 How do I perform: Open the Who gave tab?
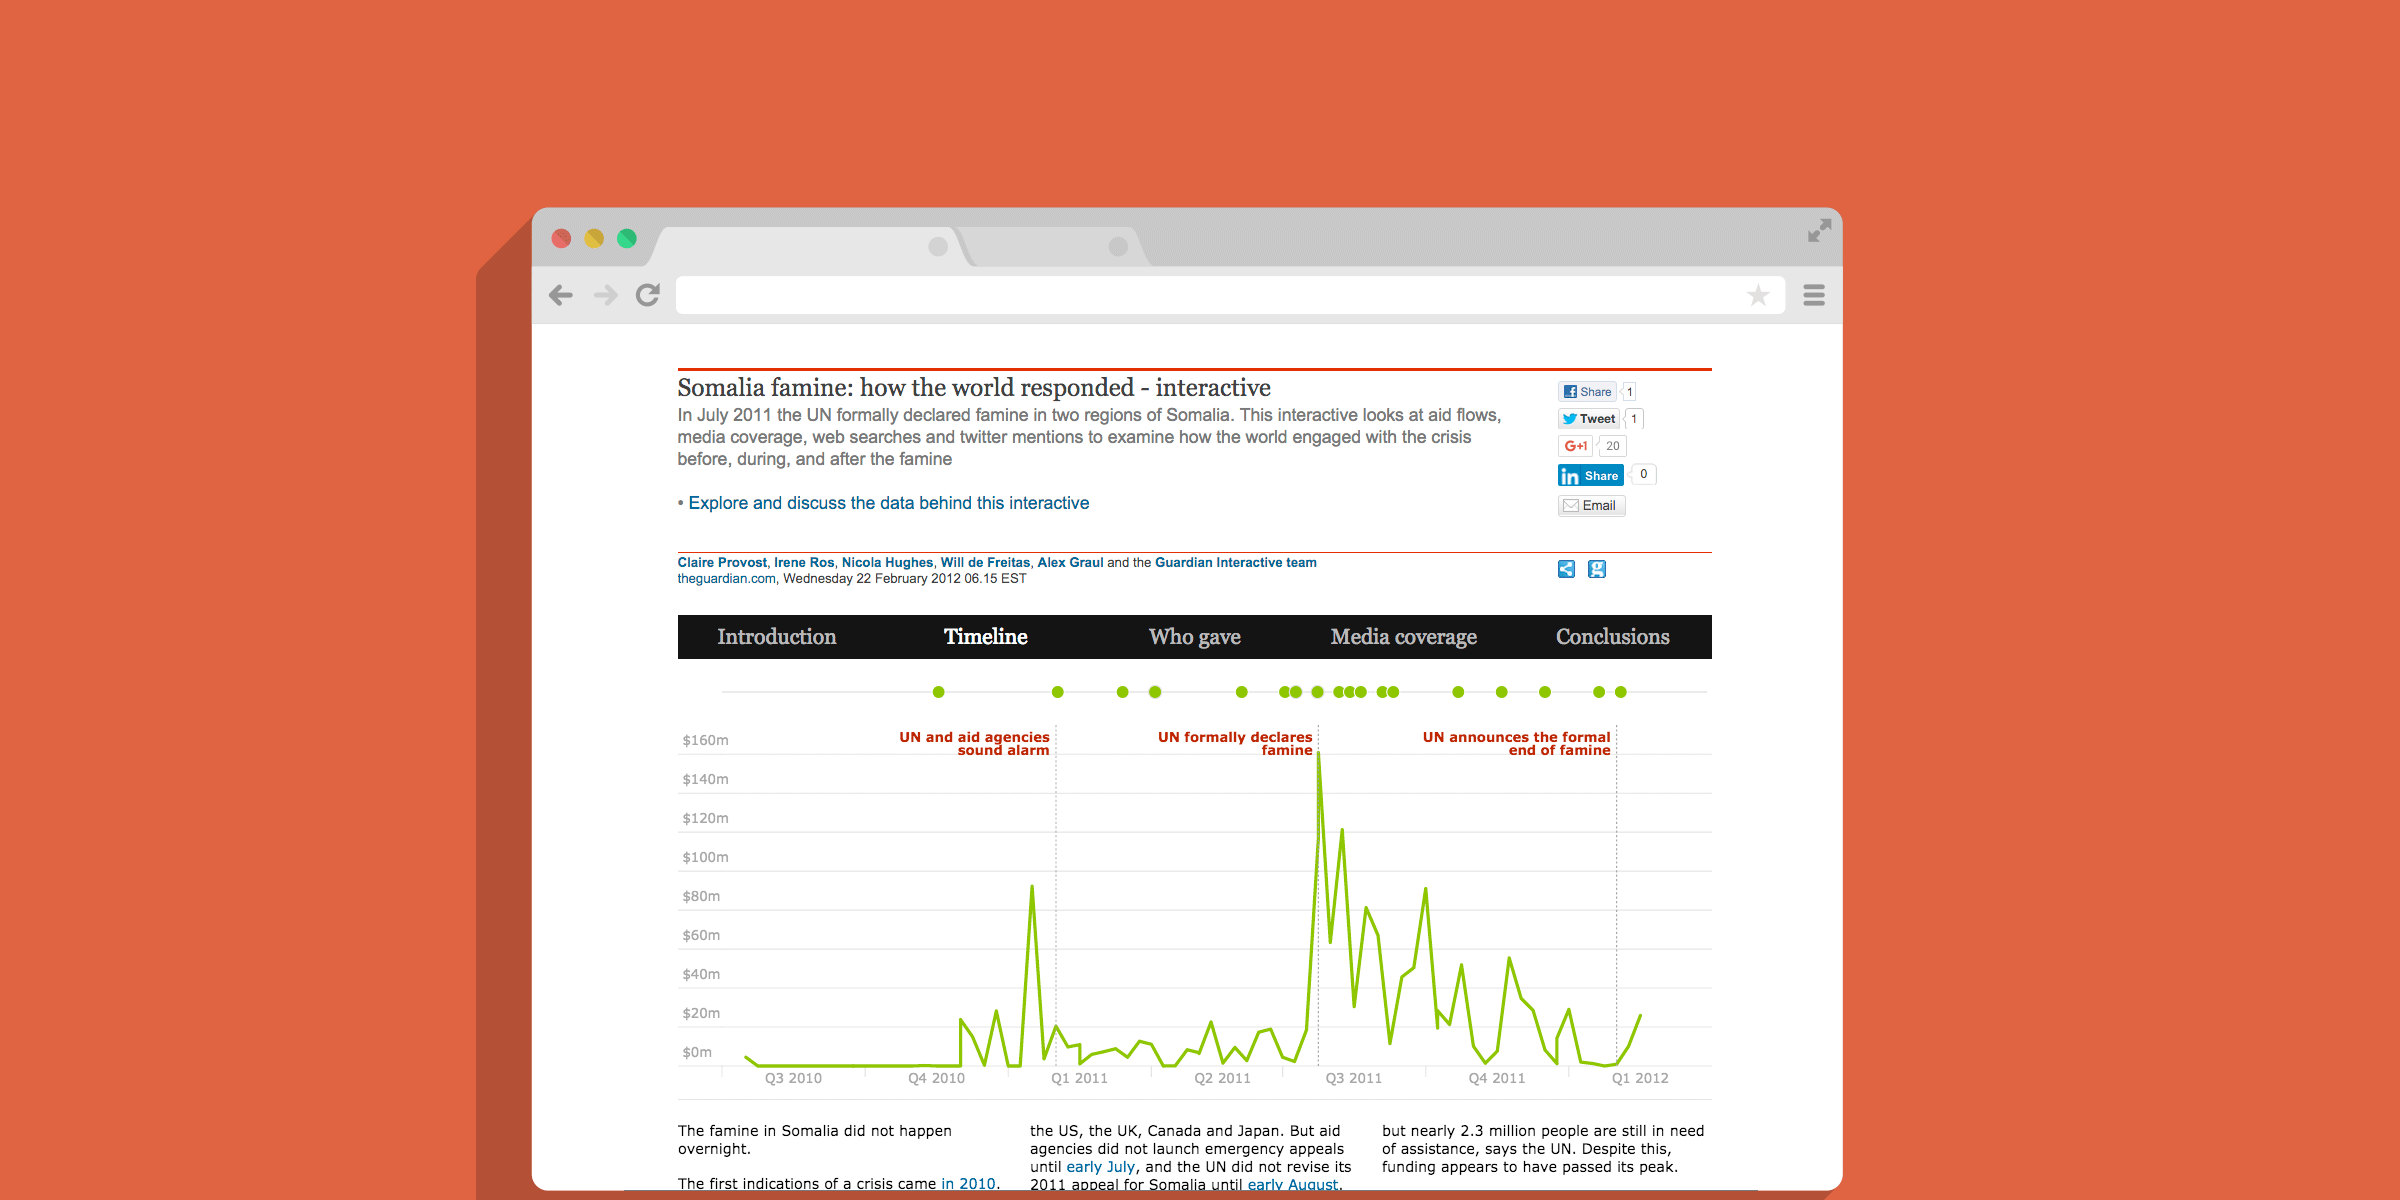[1195, 637]
